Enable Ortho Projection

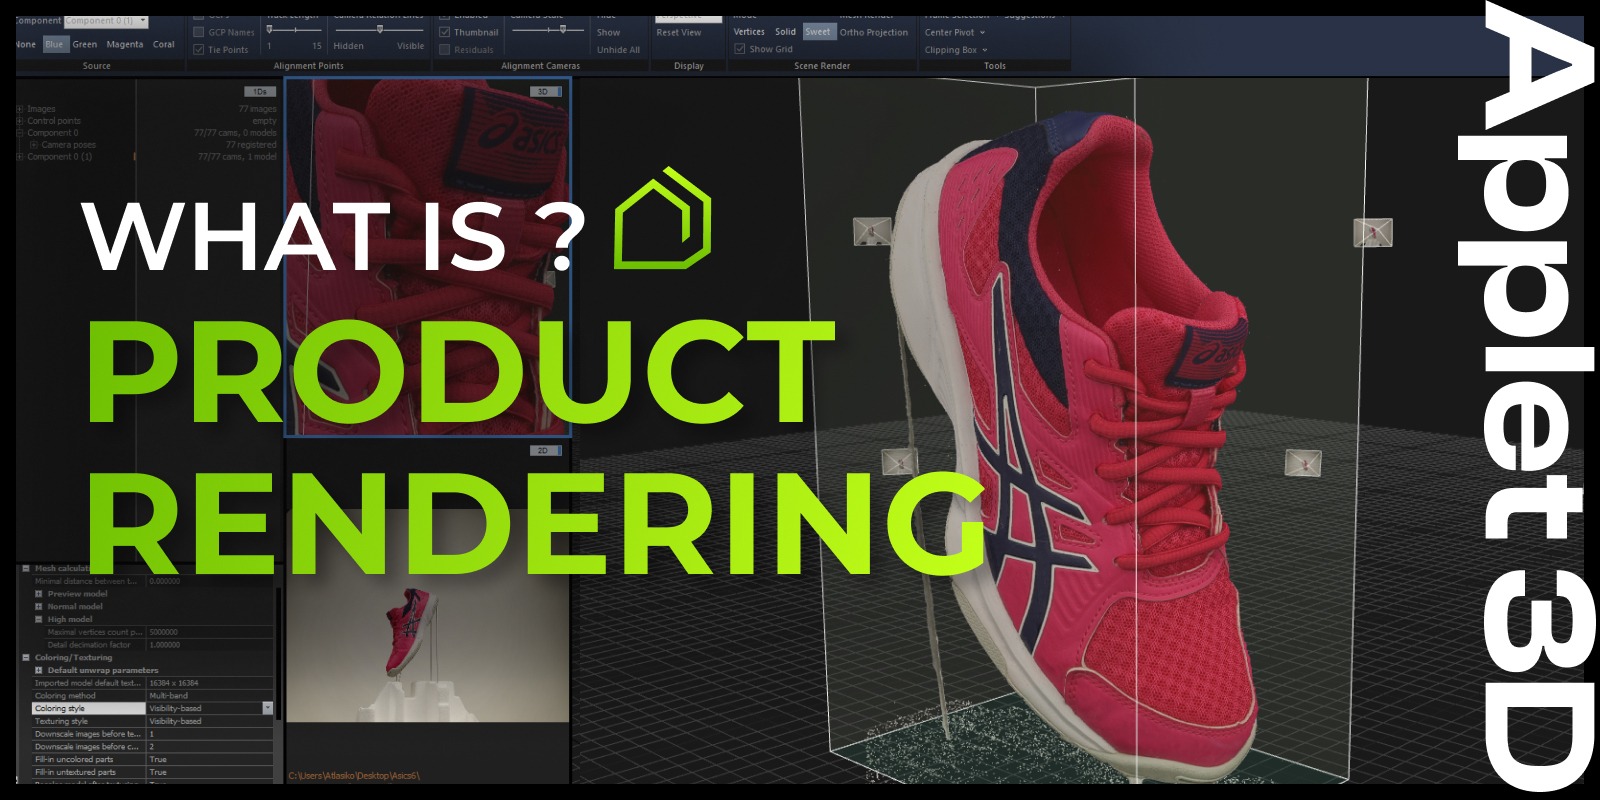[874, 32]
